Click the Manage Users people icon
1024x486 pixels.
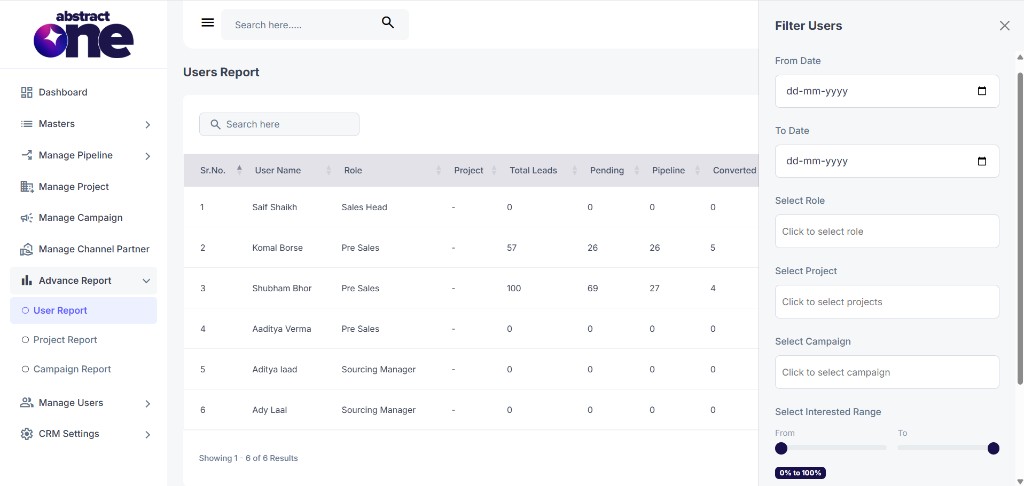click(x=27, y=402)
